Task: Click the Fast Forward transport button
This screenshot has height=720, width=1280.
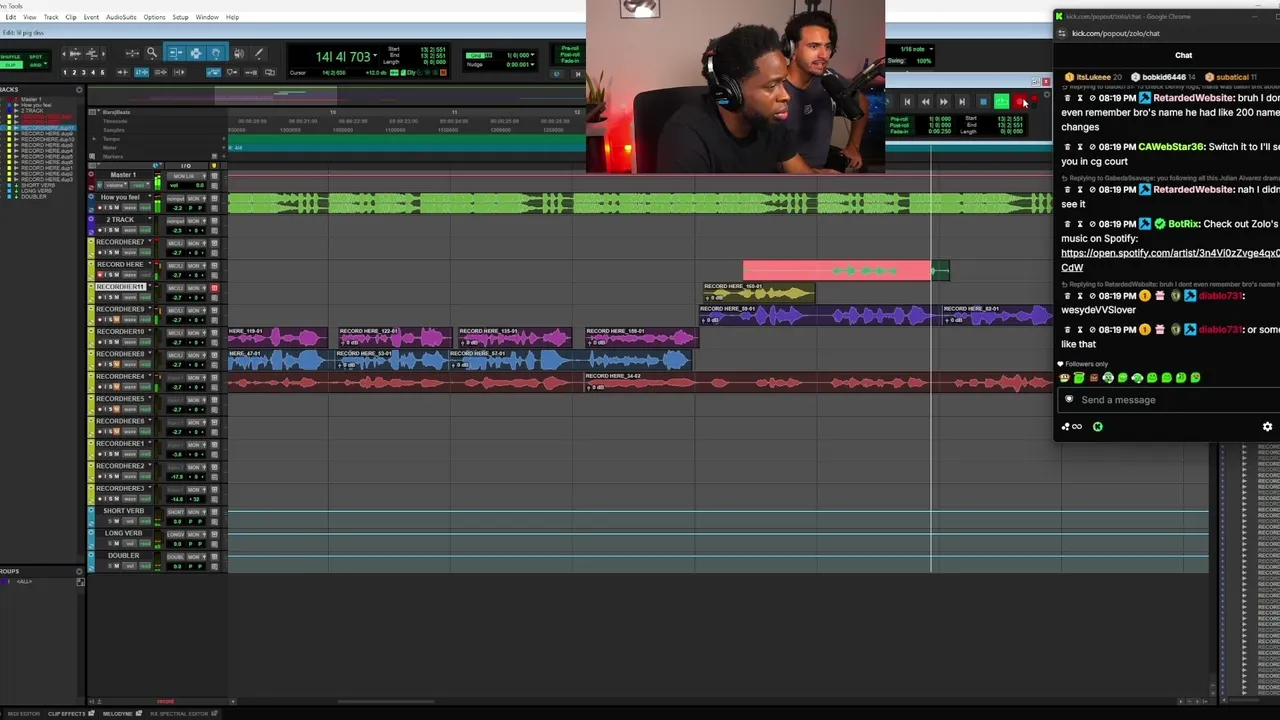Action: 944,101
